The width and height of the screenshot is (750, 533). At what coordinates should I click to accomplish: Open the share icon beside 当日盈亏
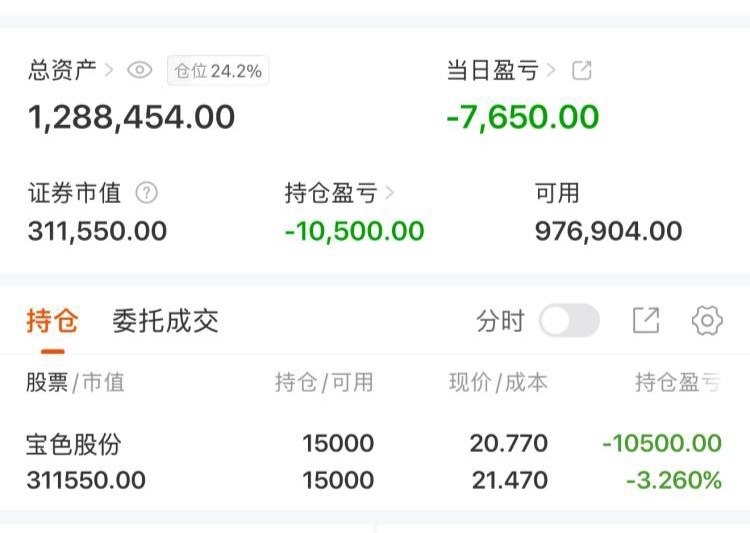[581, 70]
